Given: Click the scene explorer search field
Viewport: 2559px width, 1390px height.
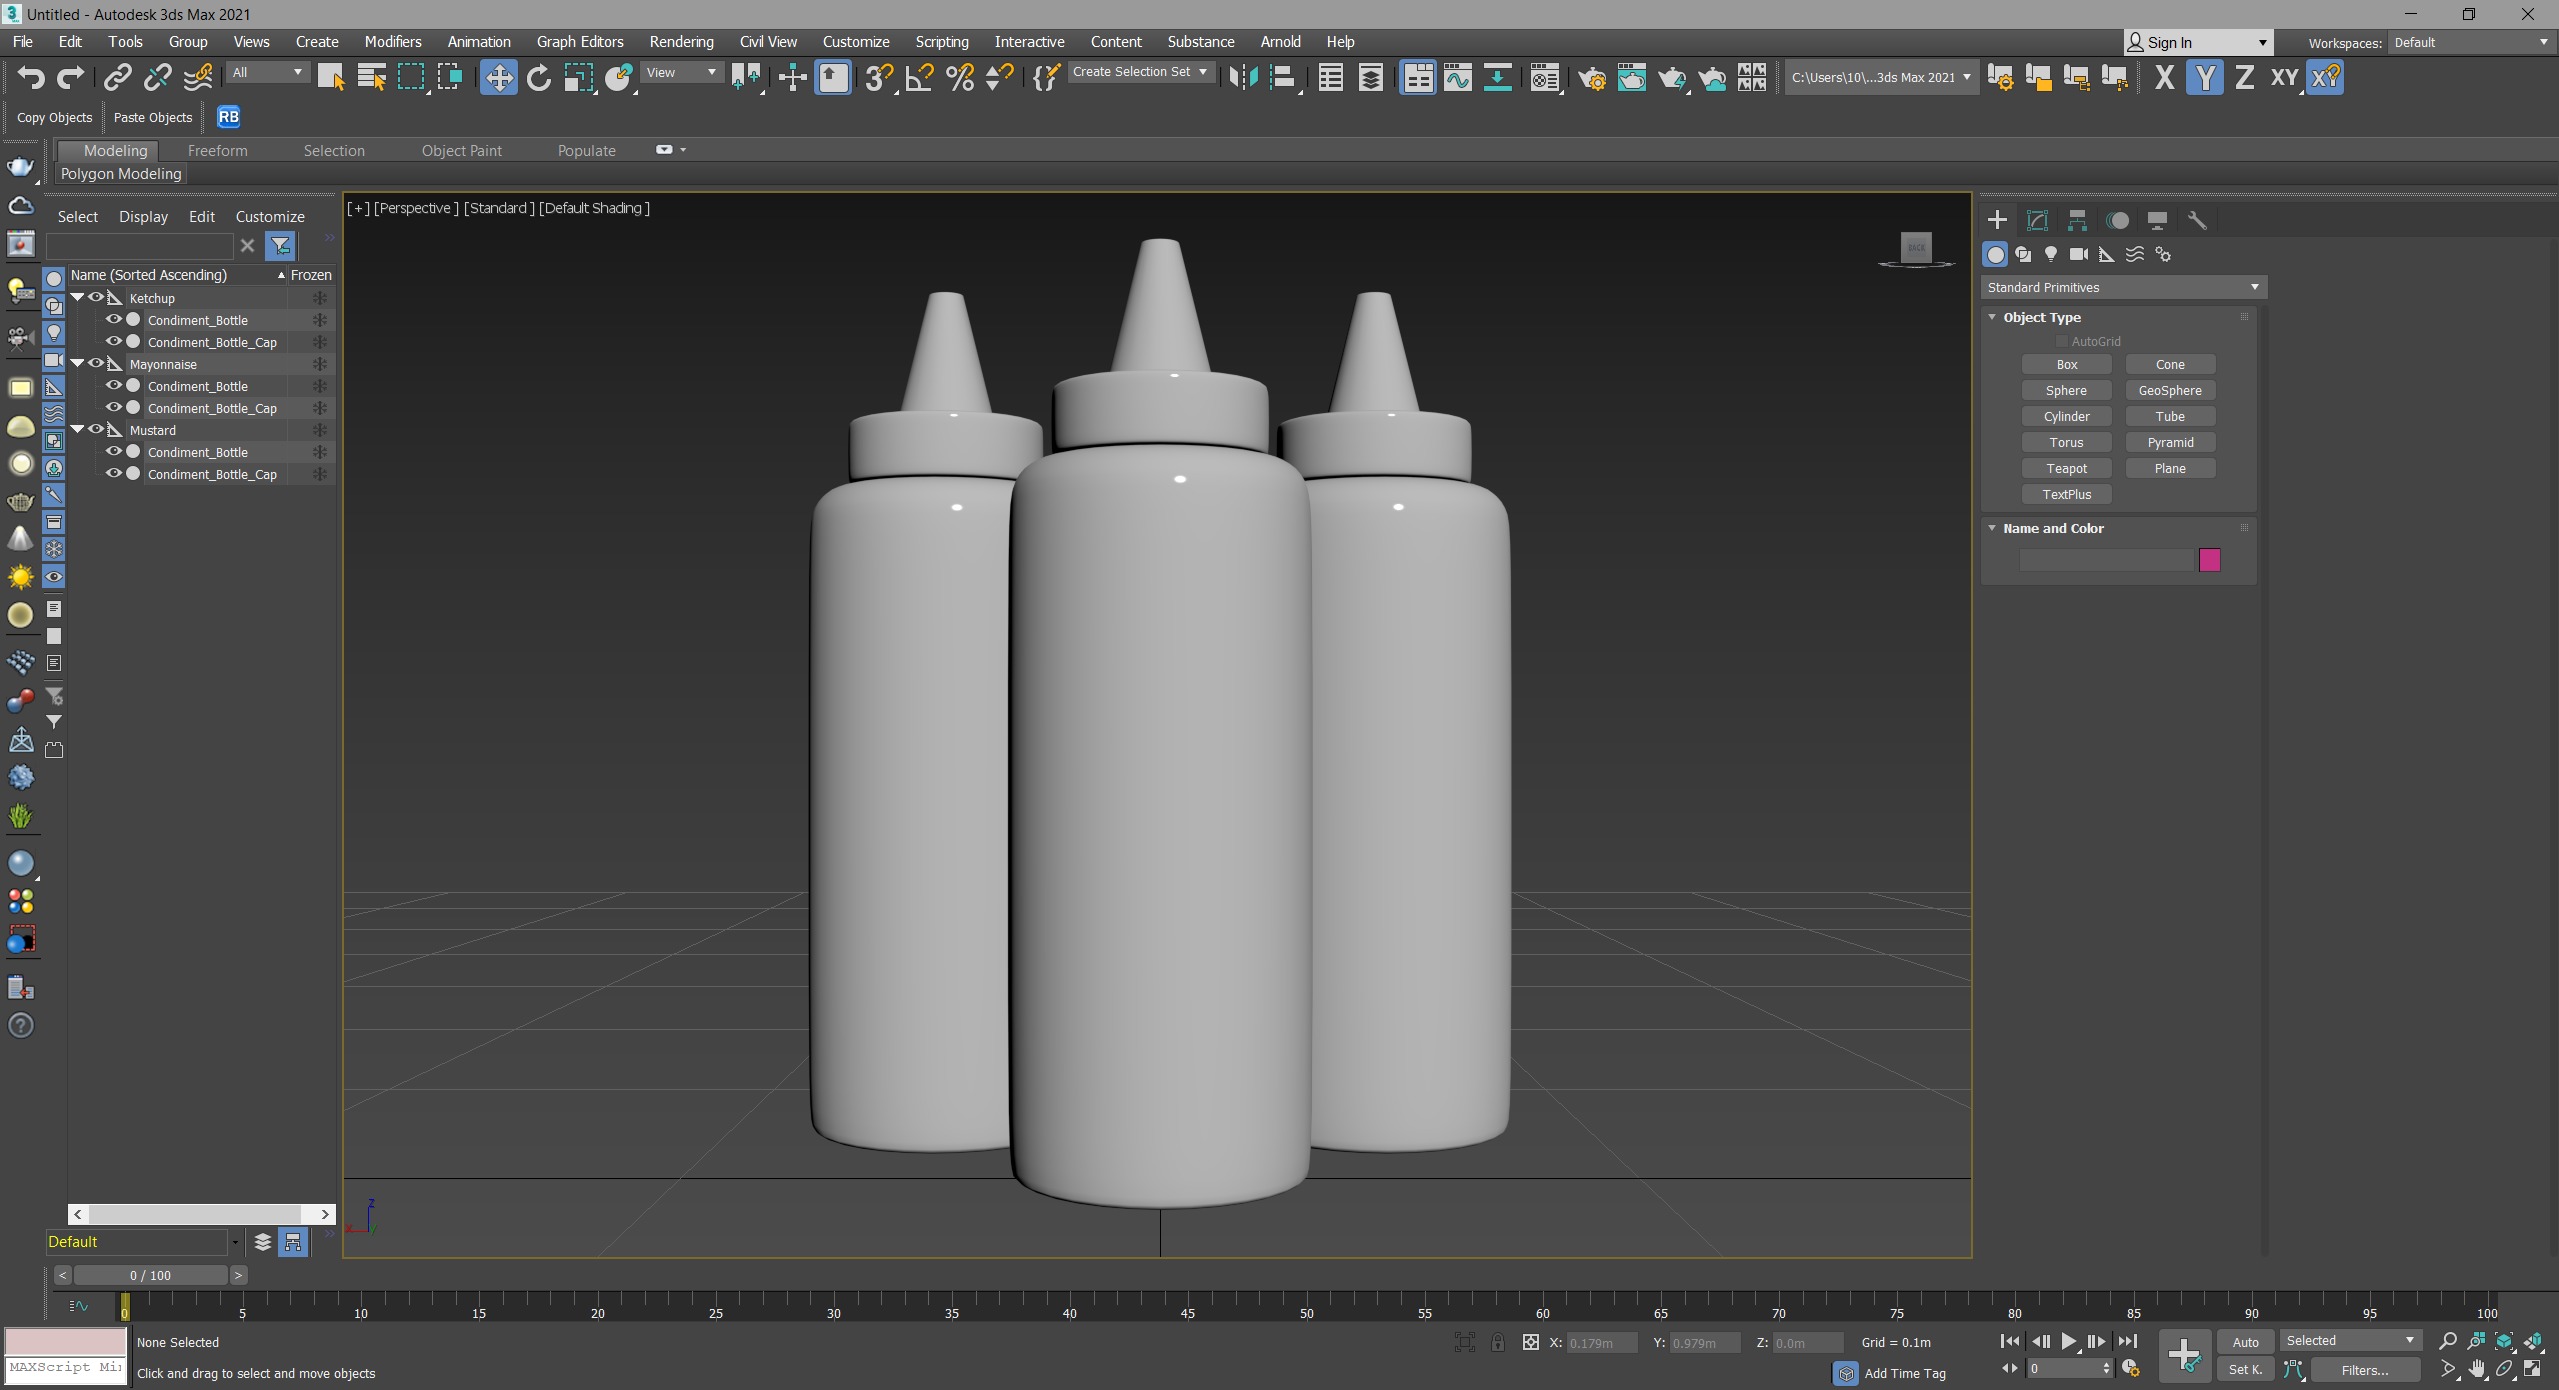Looking at the screenshot, I should click(x=139, y=246).
